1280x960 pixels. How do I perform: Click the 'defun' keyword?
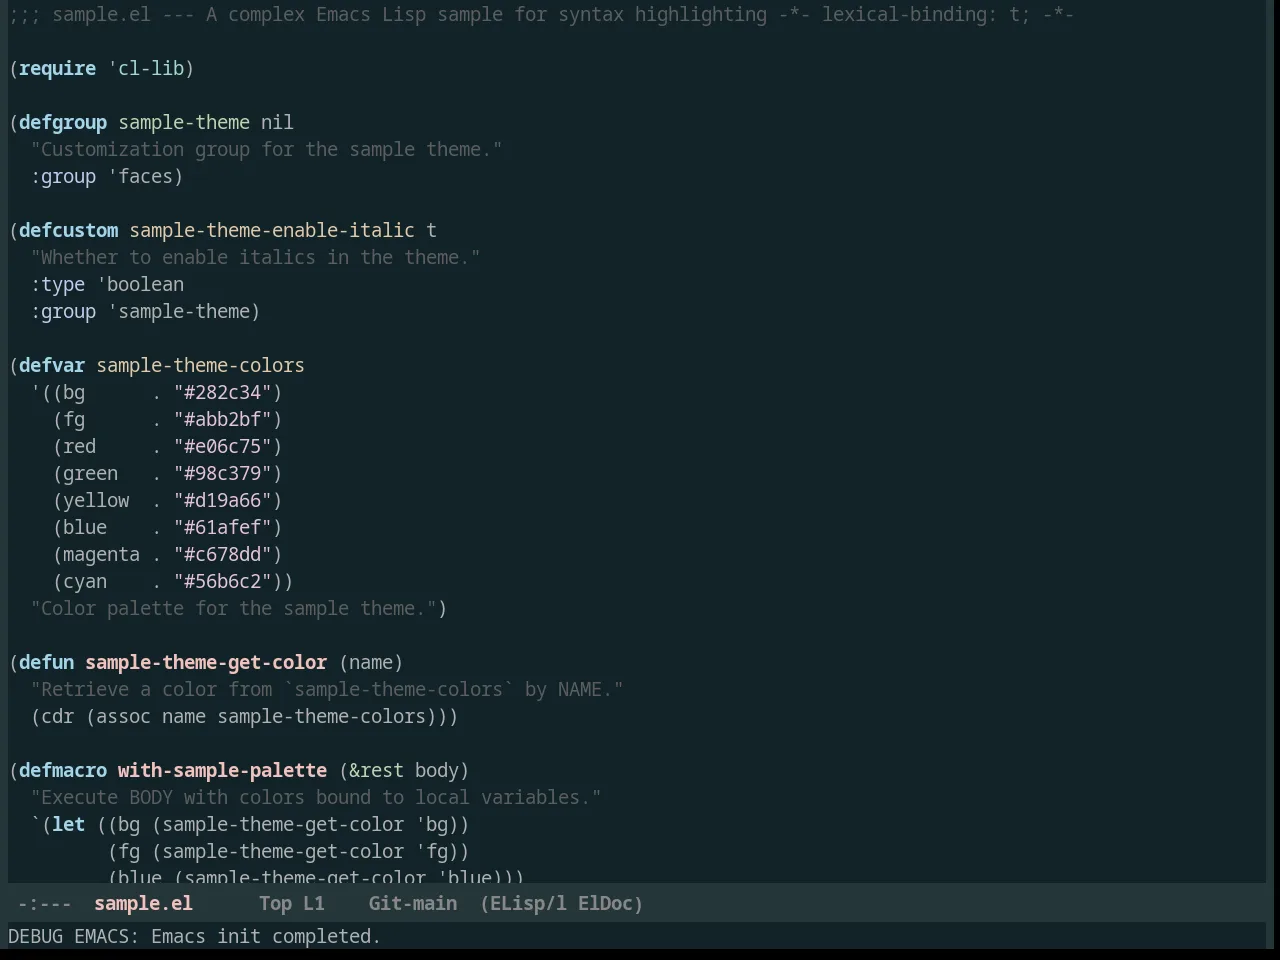click(46, 662)
